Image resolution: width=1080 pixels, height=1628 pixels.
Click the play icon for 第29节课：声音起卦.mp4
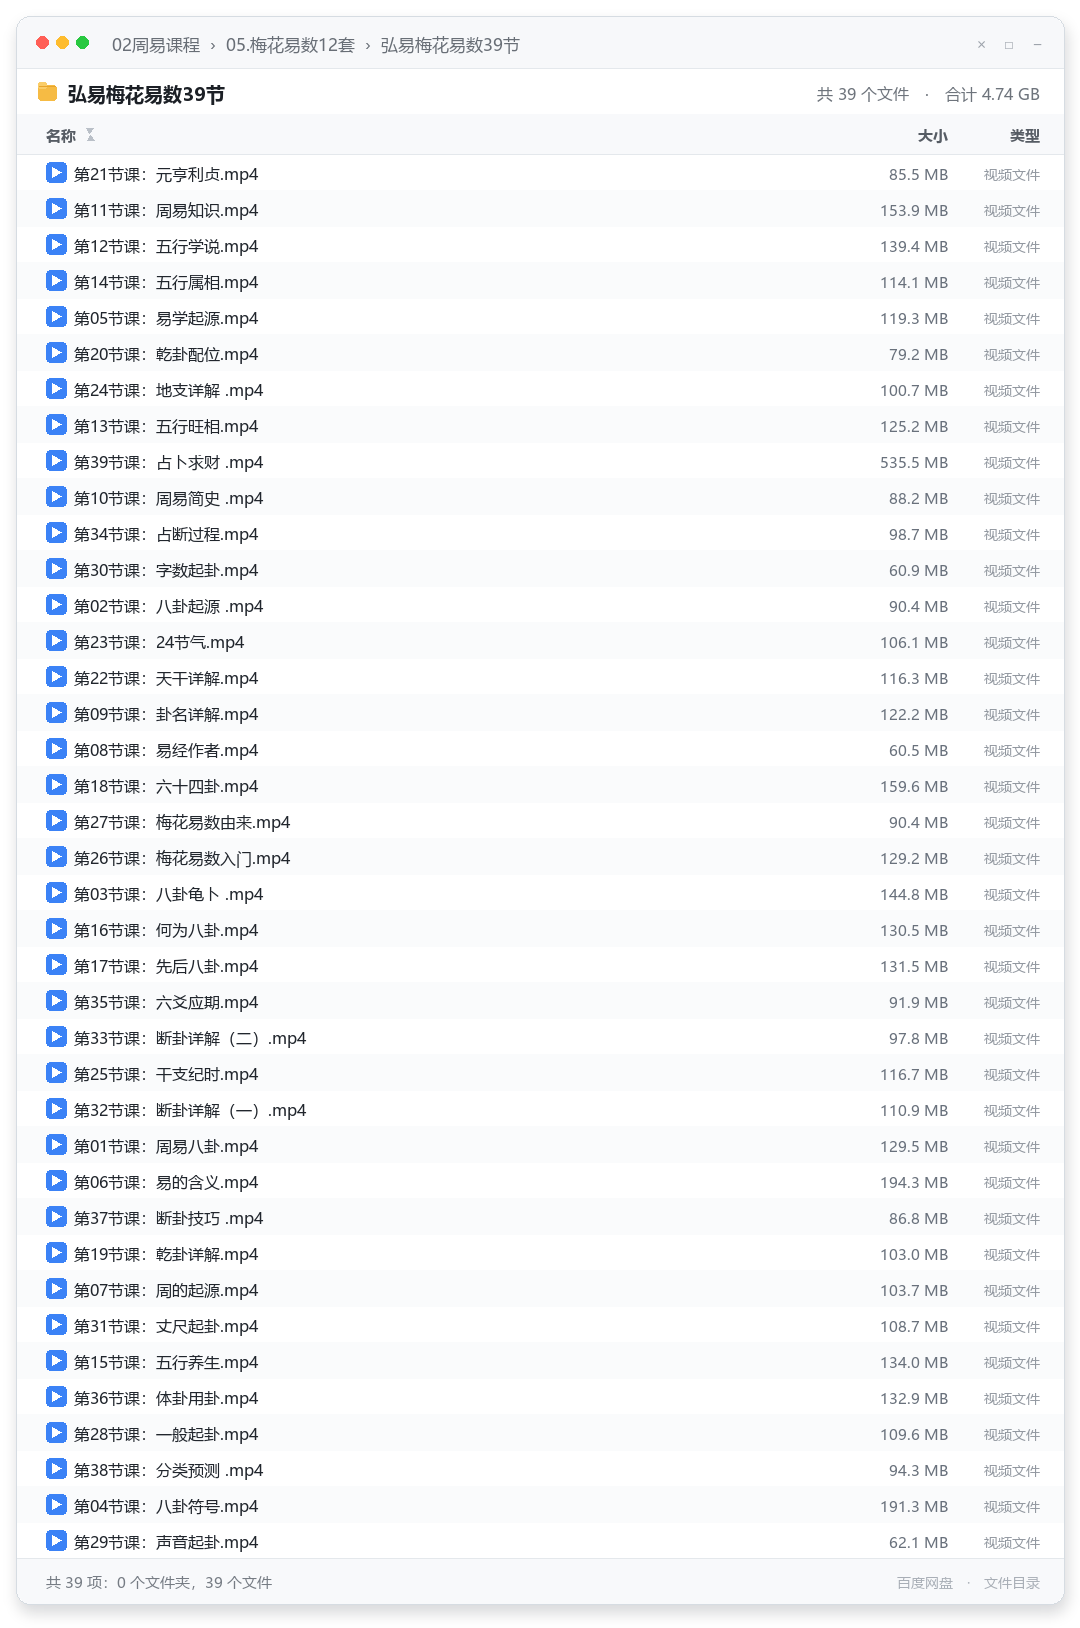point(56,1541)
